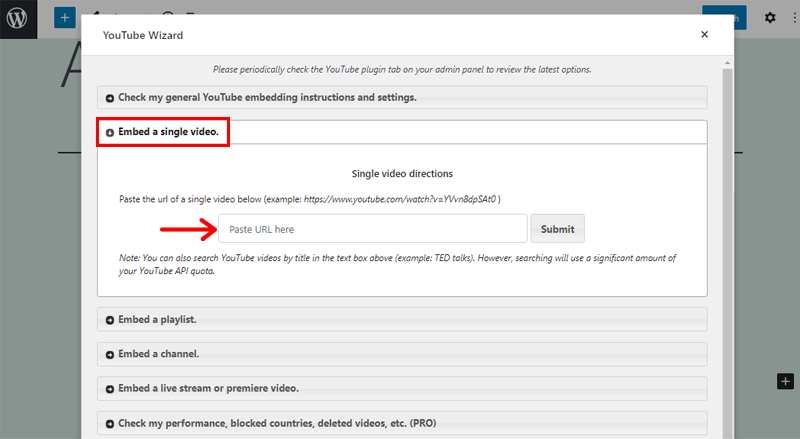This screenshot has height=439, width=800.
Task: Open the editor options three-dot menu
Action: [795, 18]
